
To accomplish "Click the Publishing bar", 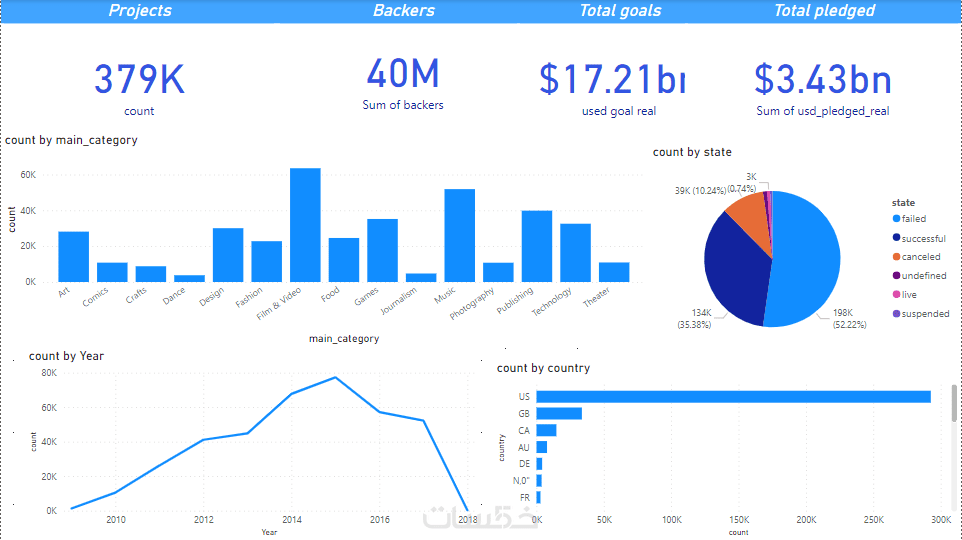I will click(537, 246).
